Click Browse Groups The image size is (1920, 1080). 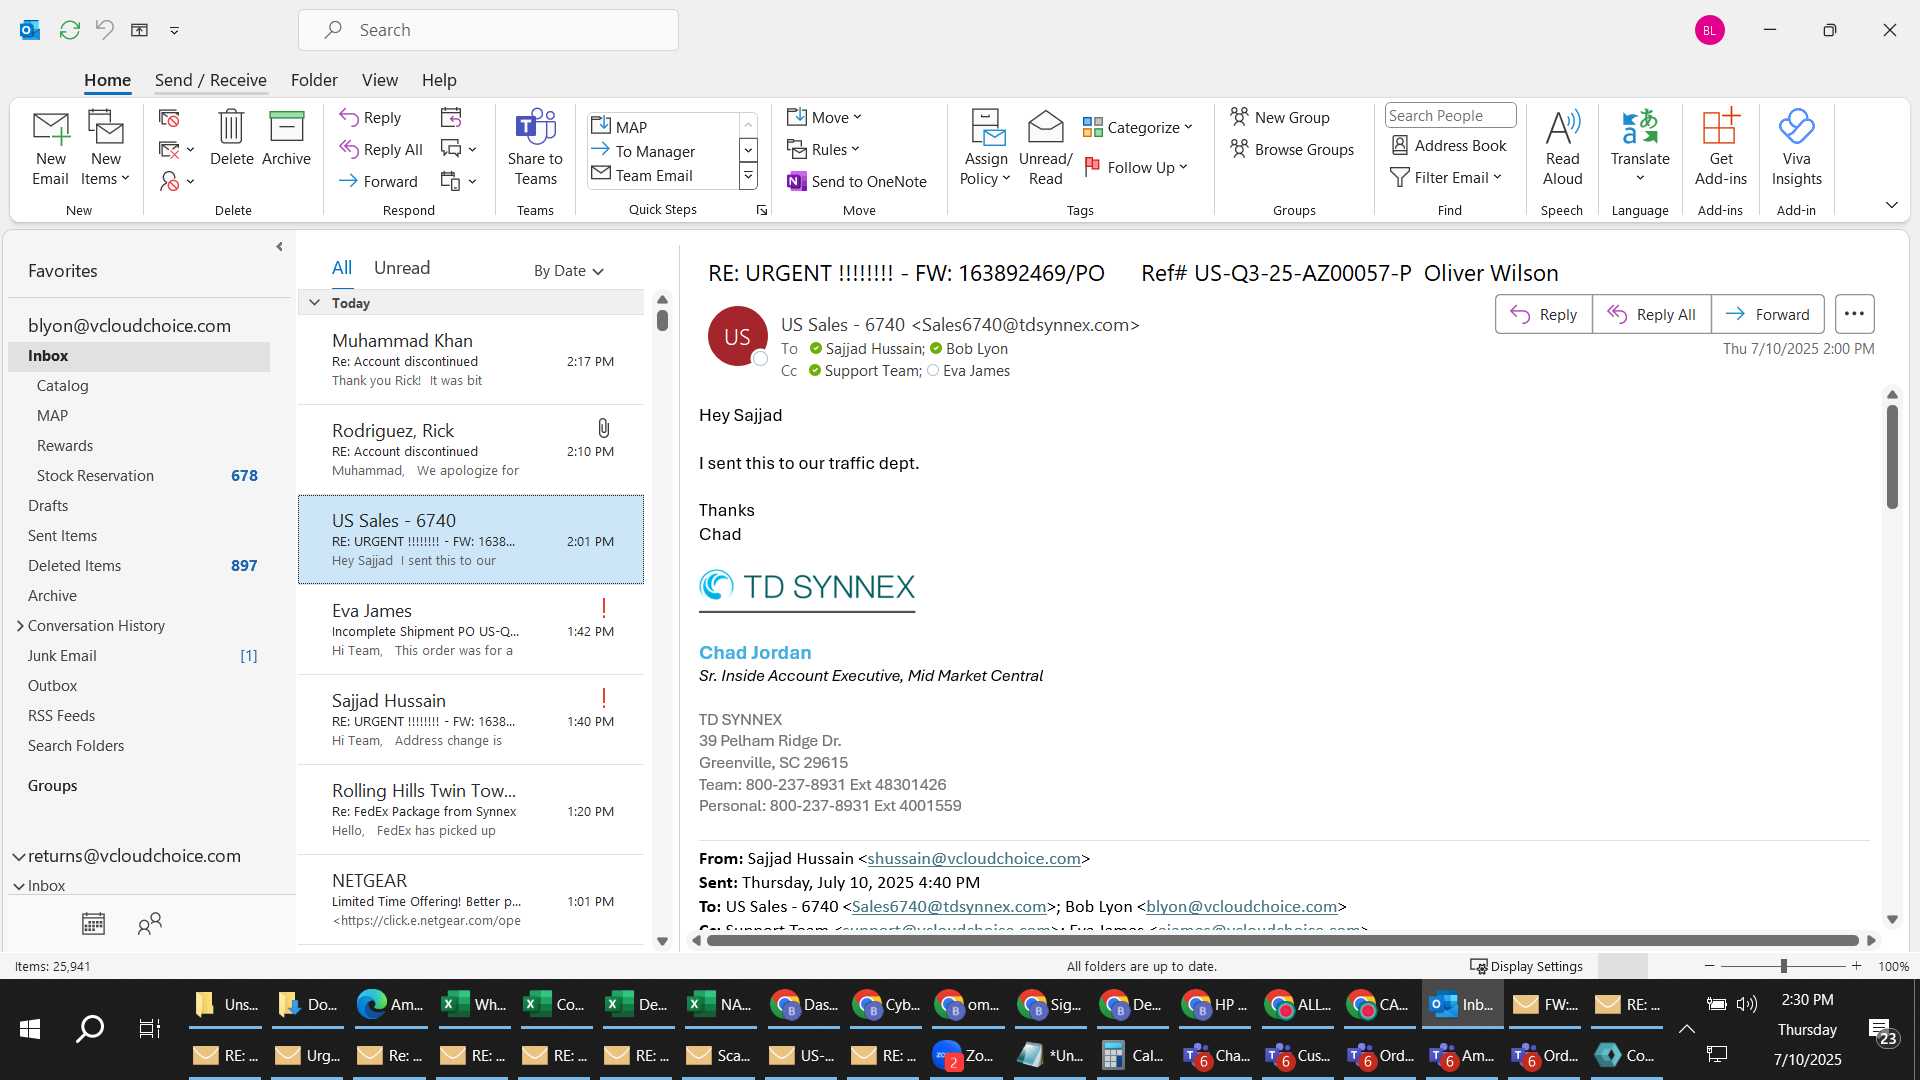(1292, 149)
